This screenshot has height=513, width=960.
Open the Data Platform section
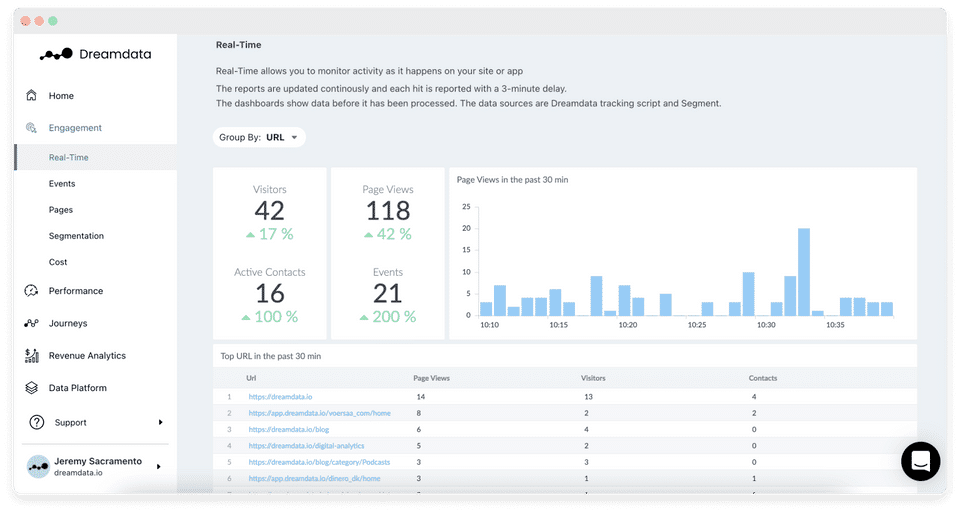click(x=78, y=388)
